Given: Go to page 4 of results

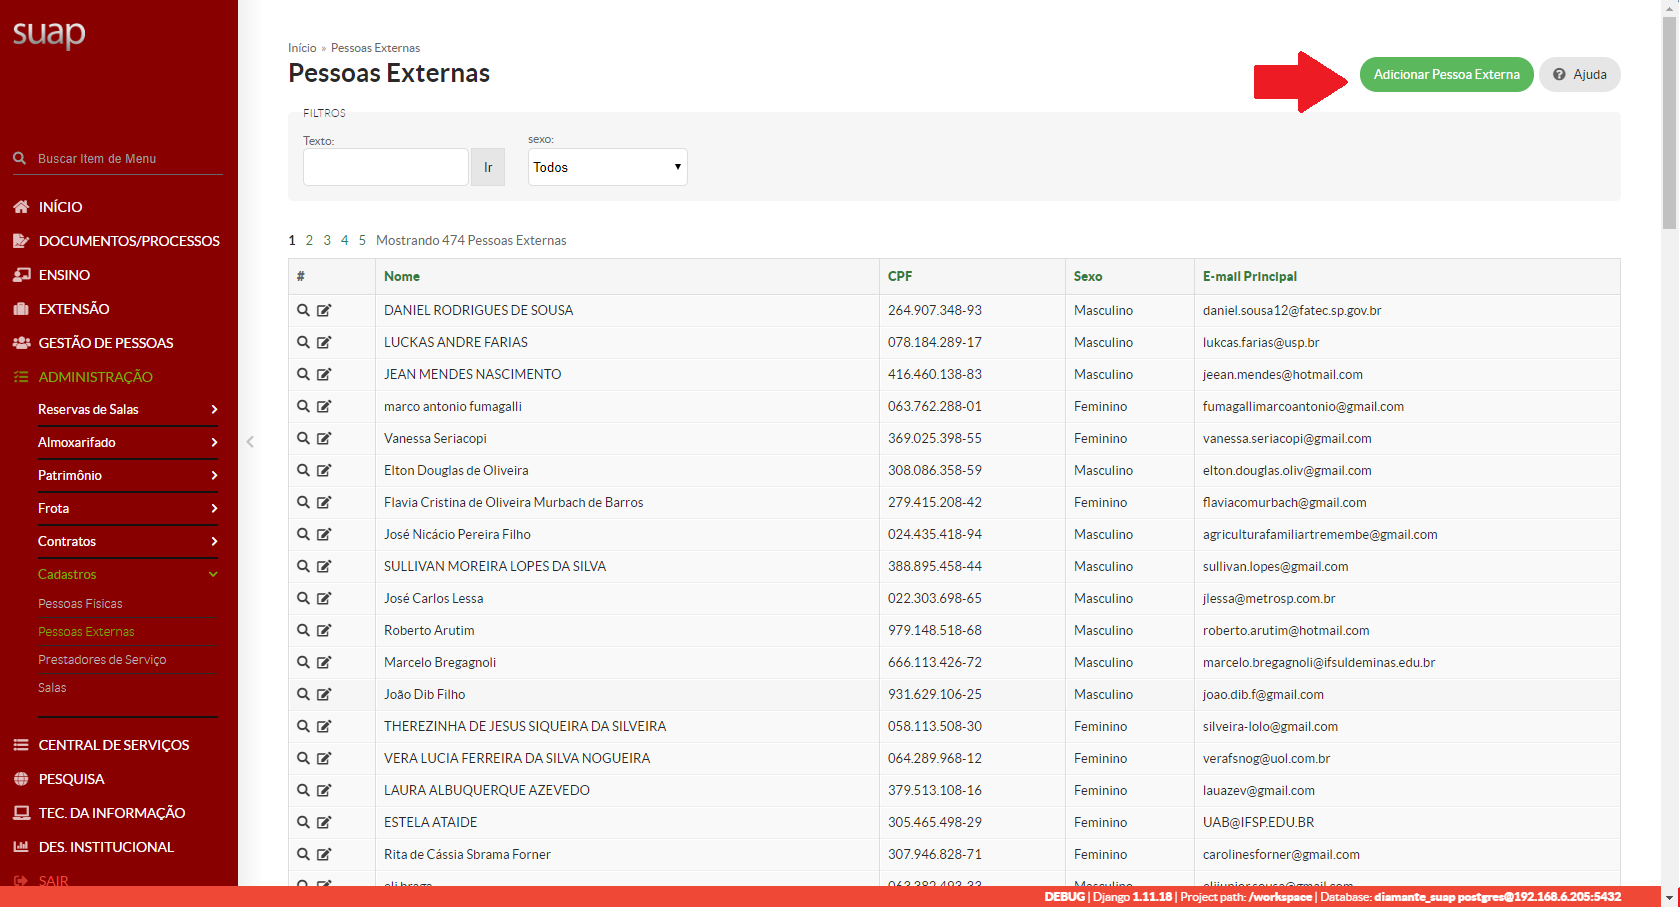Looking at the screenshot, I should pyautogui.click(x=344, y=240).
